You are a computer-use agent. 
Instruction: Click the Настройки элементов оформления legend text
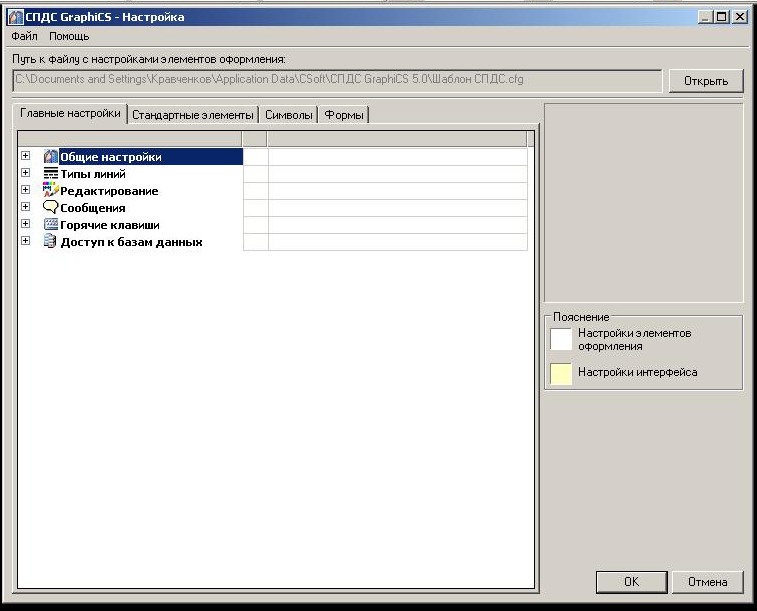pyautogui.click(x=634, y=339)
